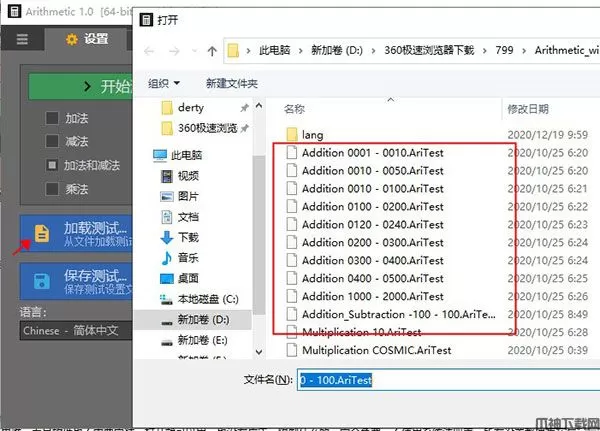Click the green 开始 start button
This screenshot has height=431, width=600.
[81, 87]
